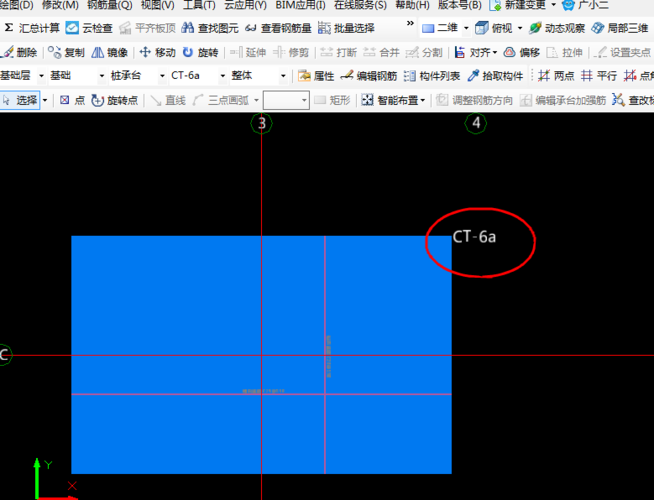Expand the 整体 dropdown
Screen dimensions: 654x500
point(283,76)
